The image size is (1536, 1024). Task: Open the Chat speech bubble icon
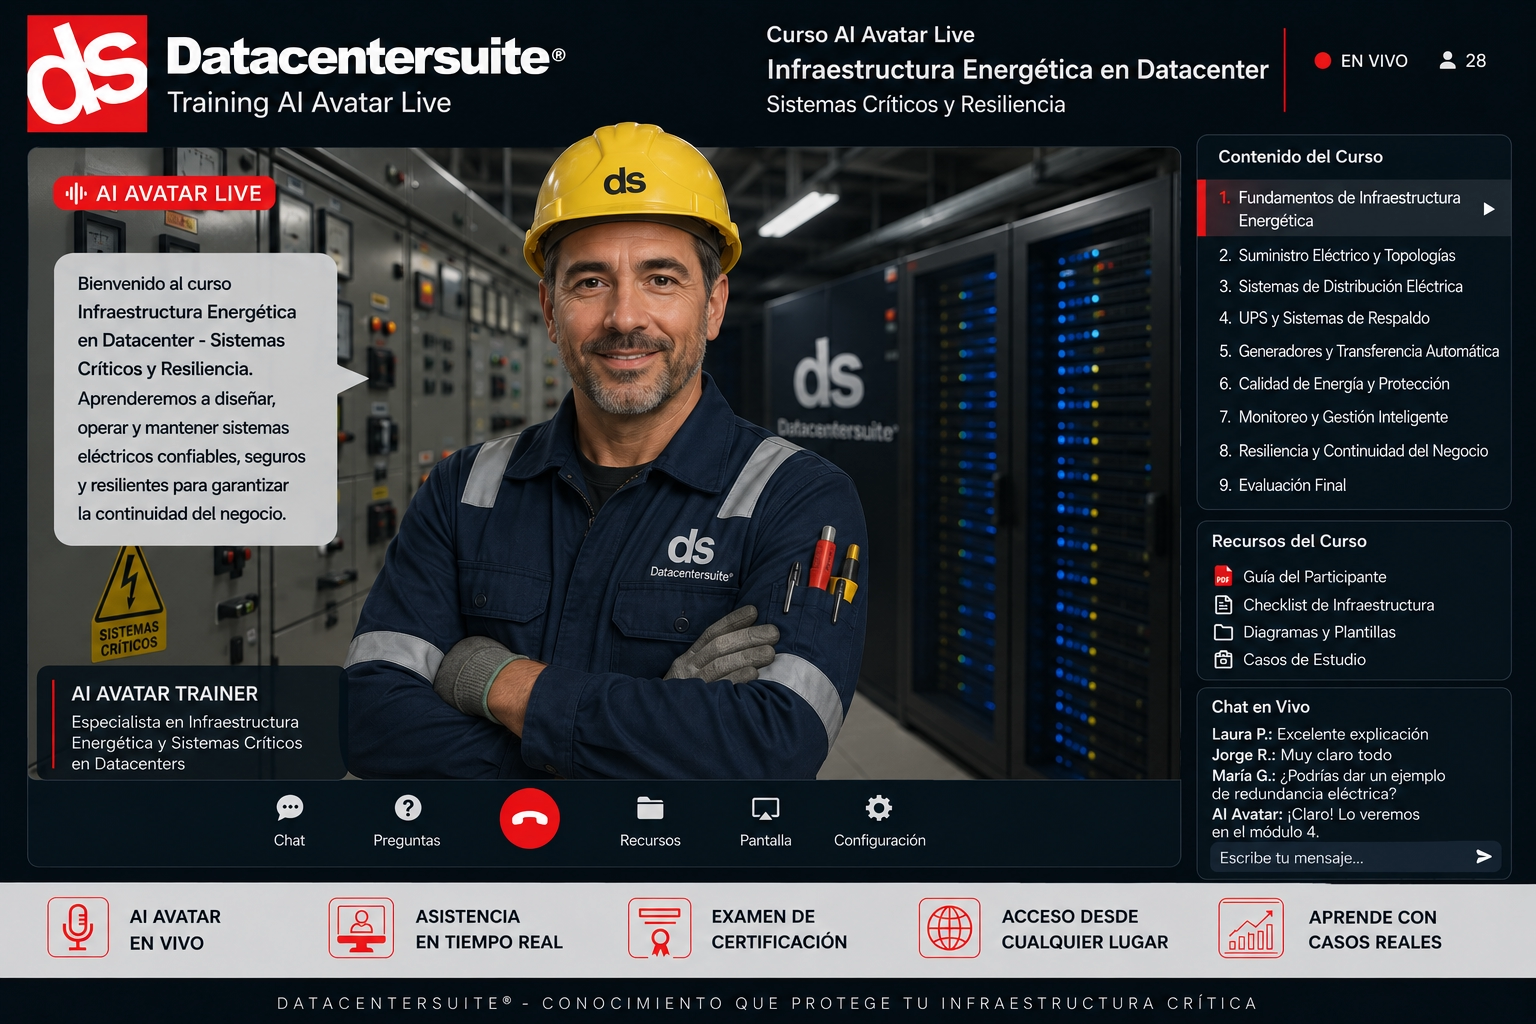point(290,807)
